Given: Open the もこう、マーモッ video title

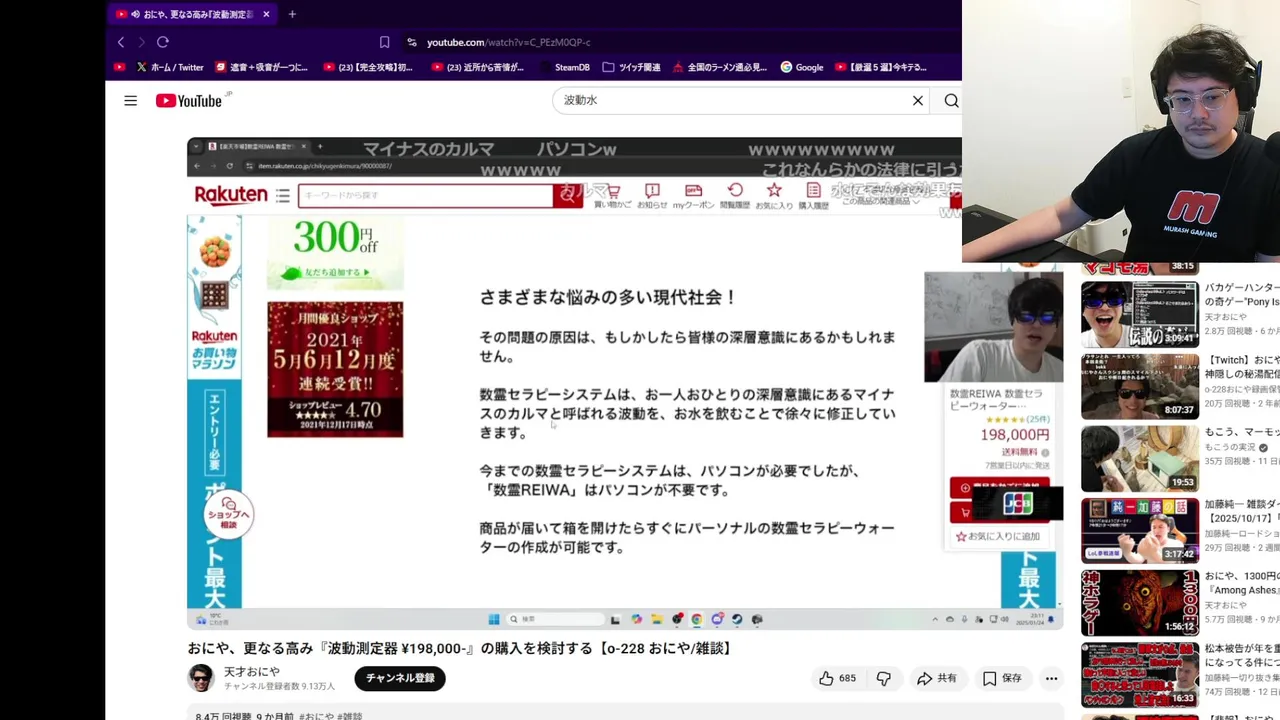Looking at the screenshot, I should [x=1242, y=432].
